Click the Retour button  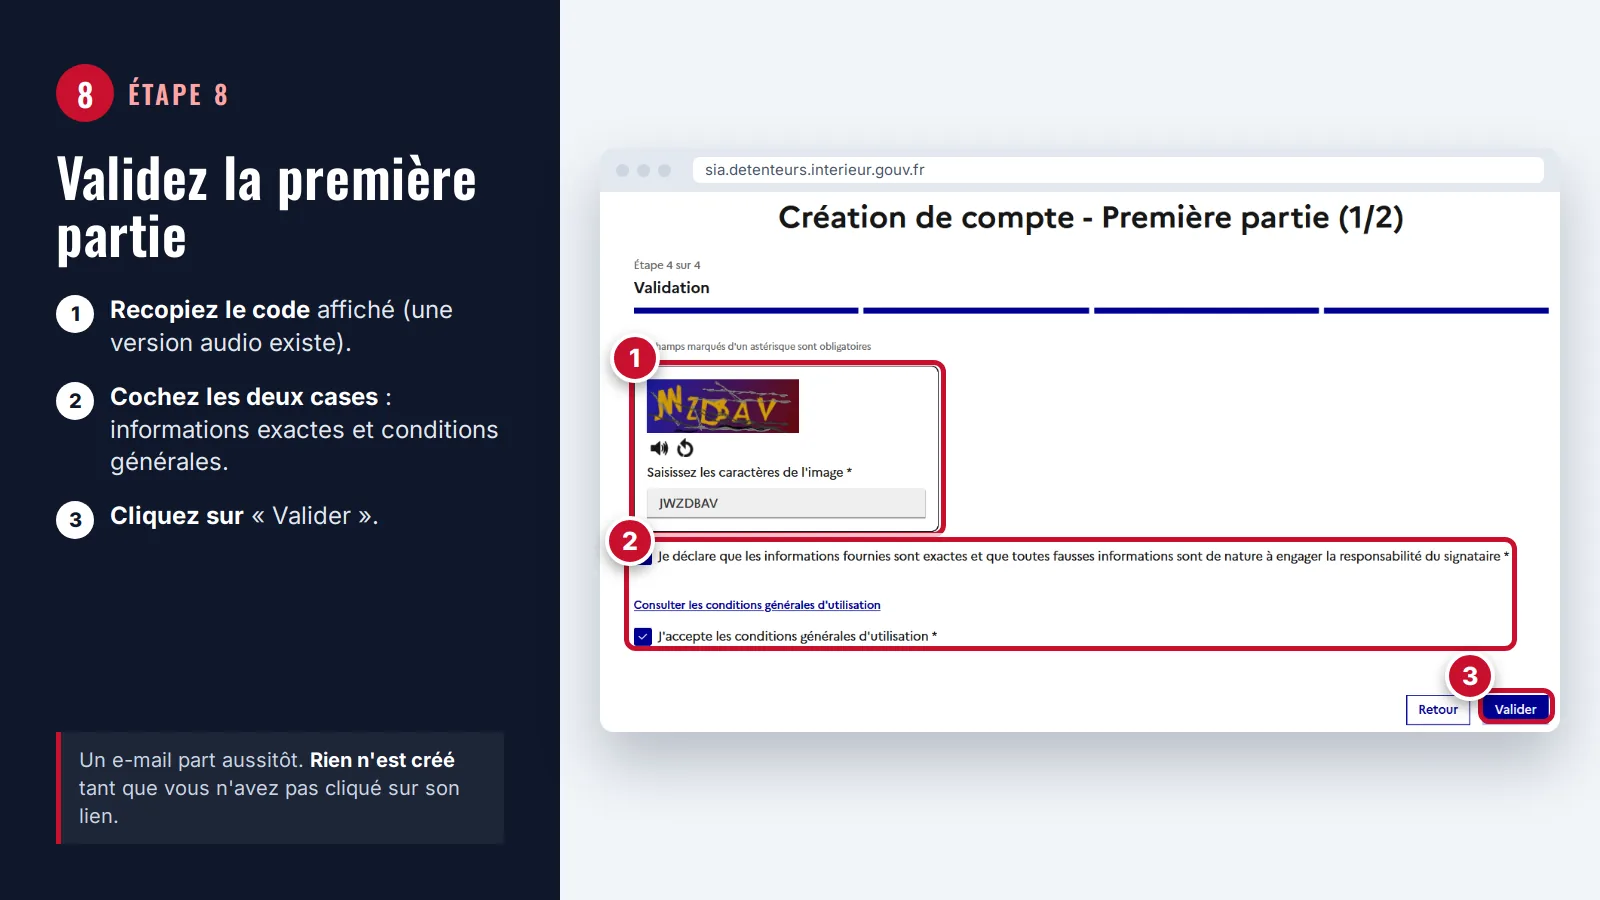[x=1438, y=709]
